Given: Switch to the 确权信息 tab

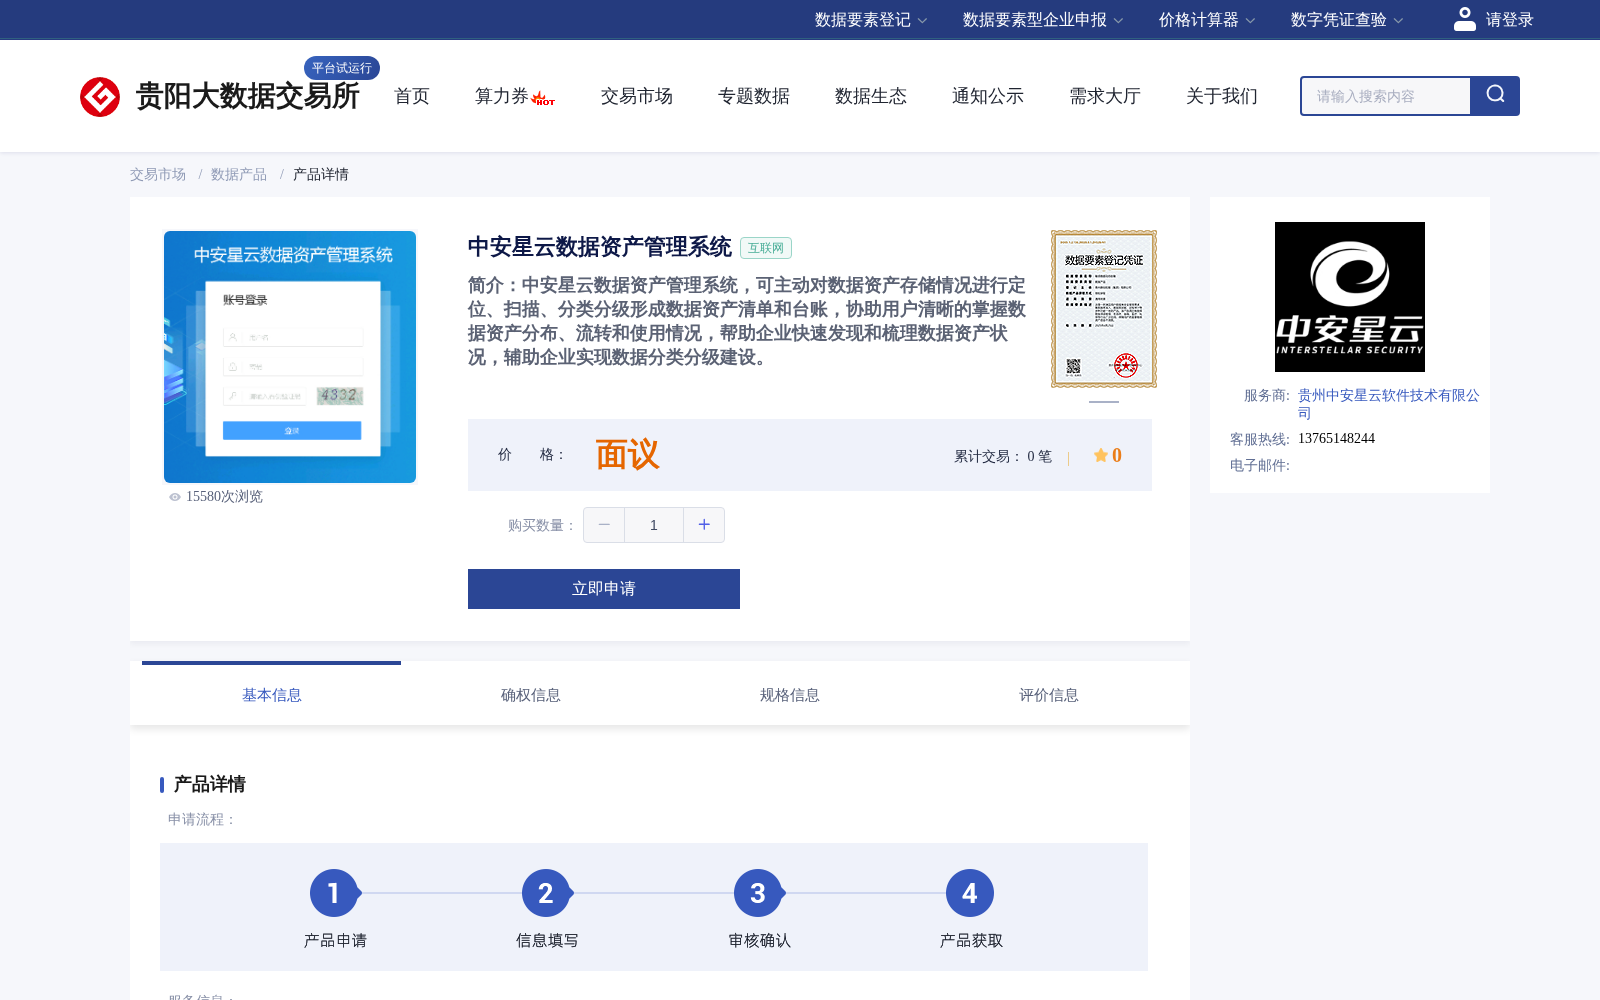Looking at the screenshot, I should click(531, 695).
